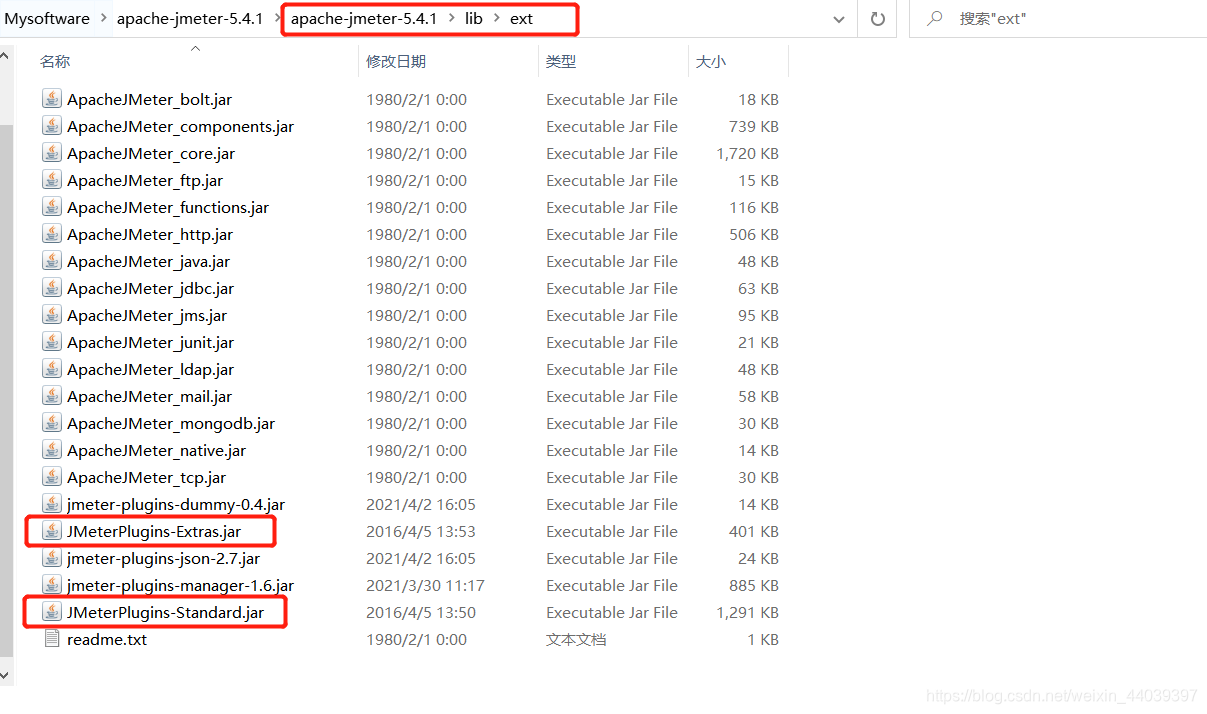This screenshot has height=714, width=1207.
Task: Select file name readme.txt
Action: [x=107, y=639]
